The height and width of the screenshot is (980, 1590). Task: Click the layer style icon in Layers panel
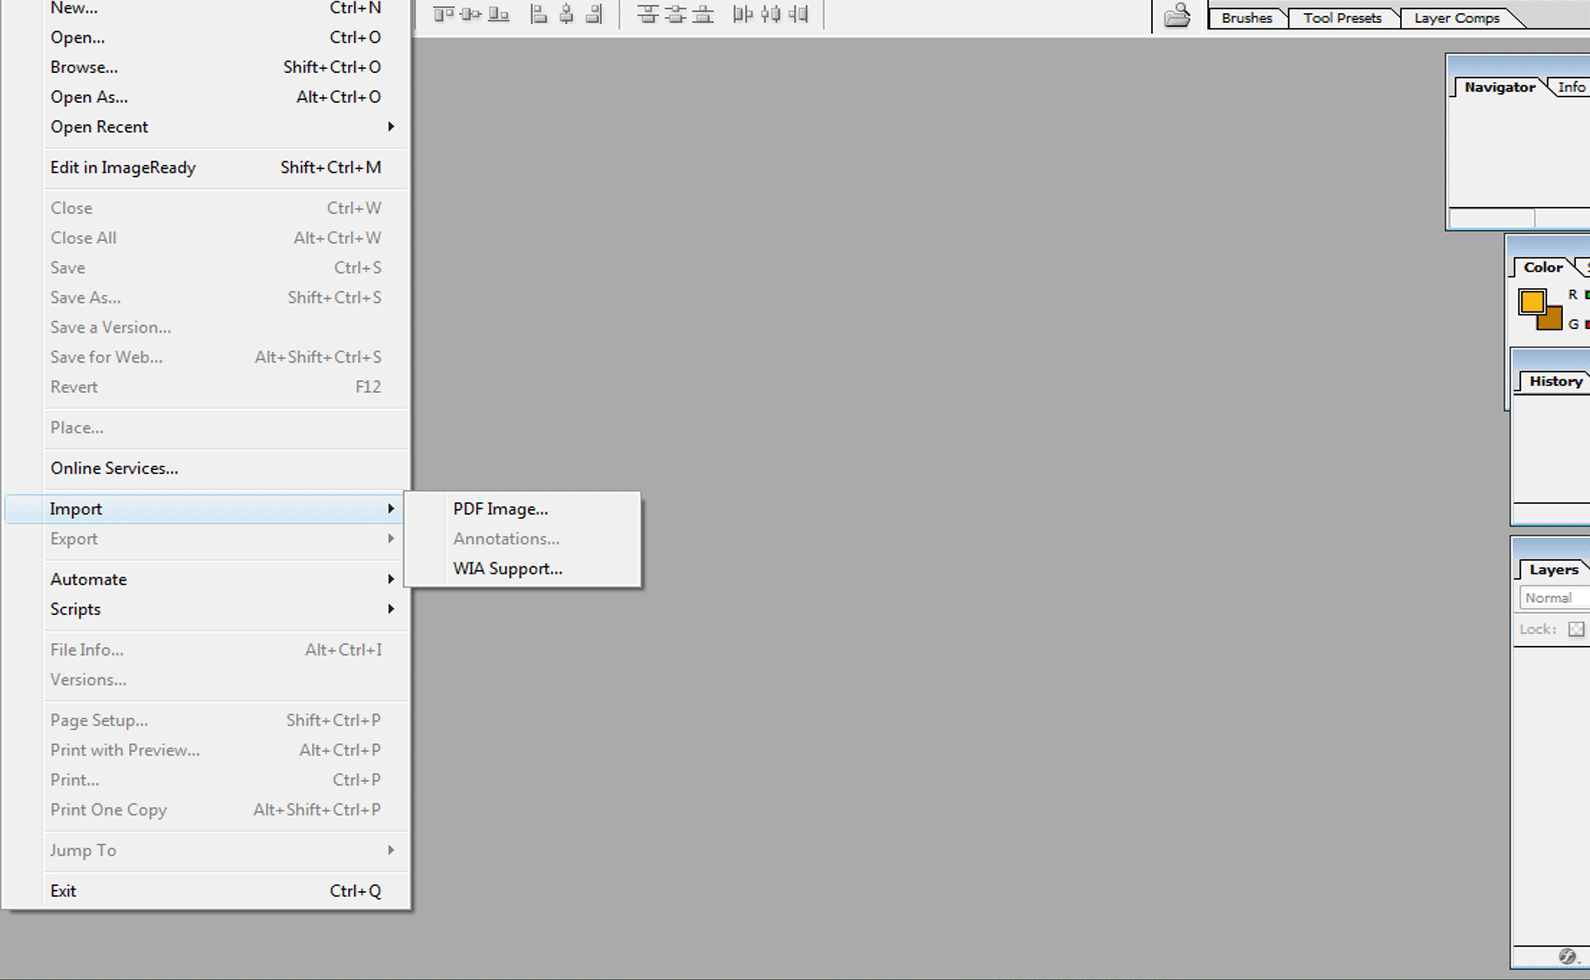pyautogui.click(x=1566, y=957)
